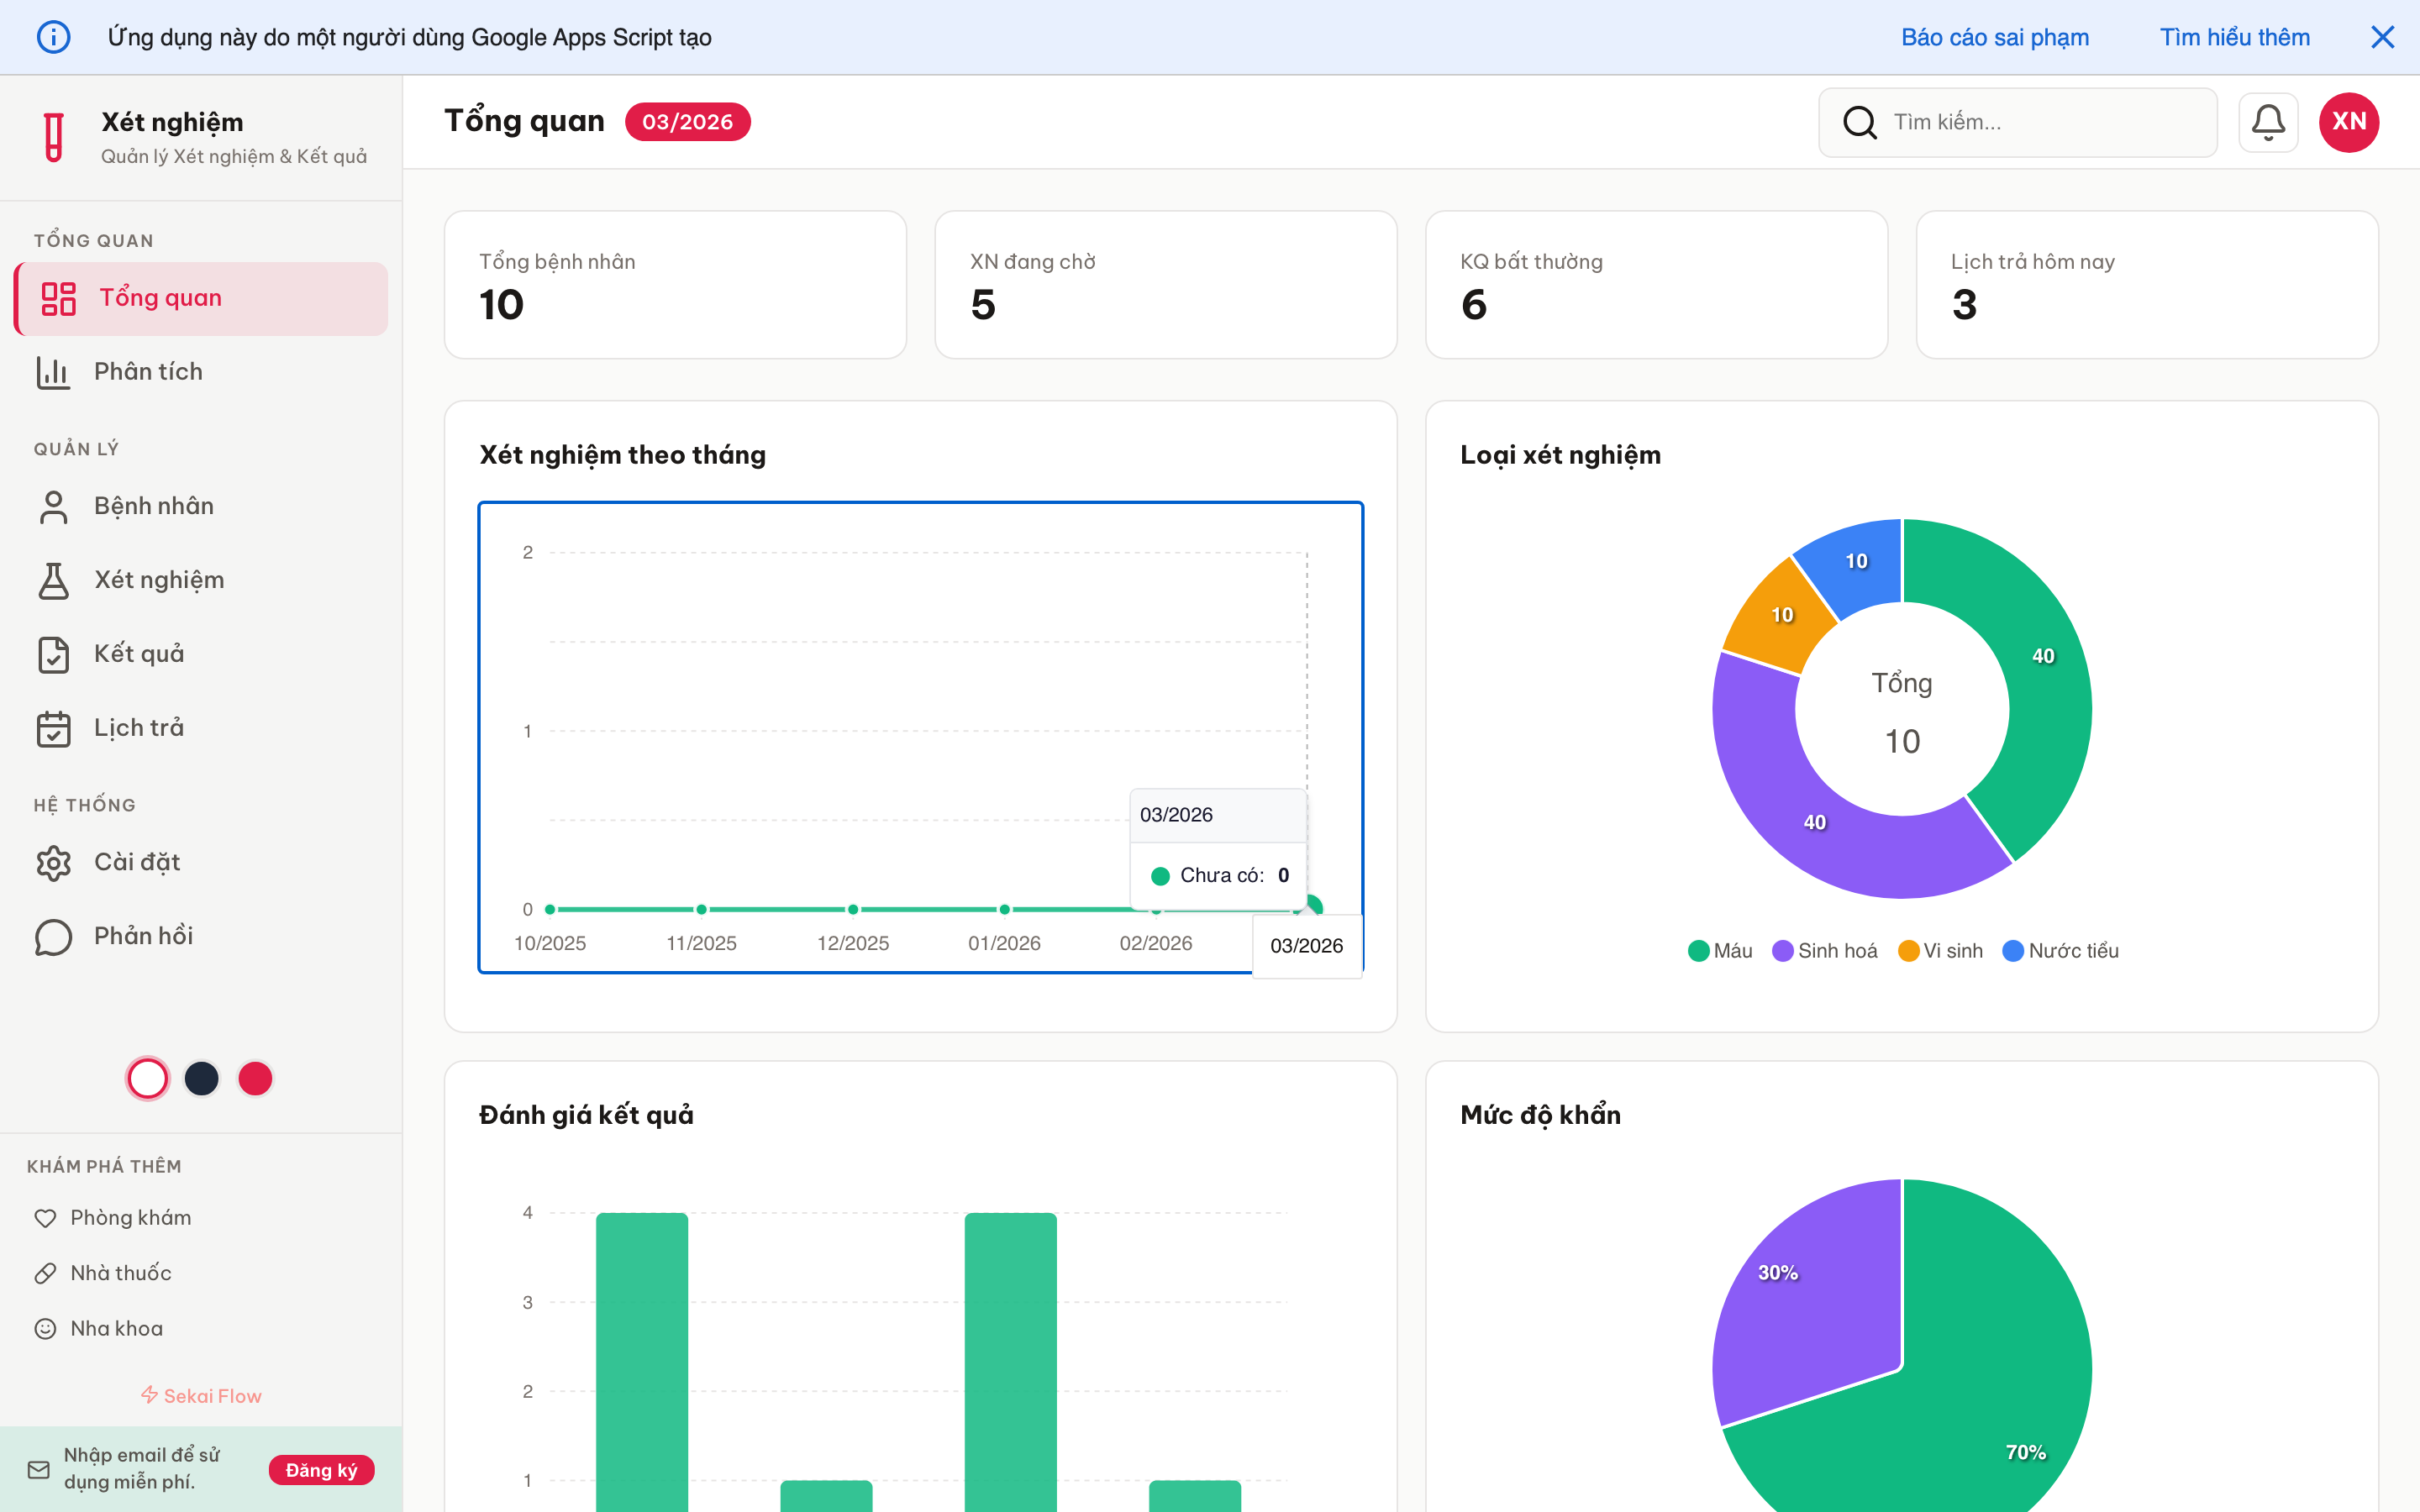Toggle the Máu legend in the donut chart
2420x1512 pixels.
(x=1718, y=950)
